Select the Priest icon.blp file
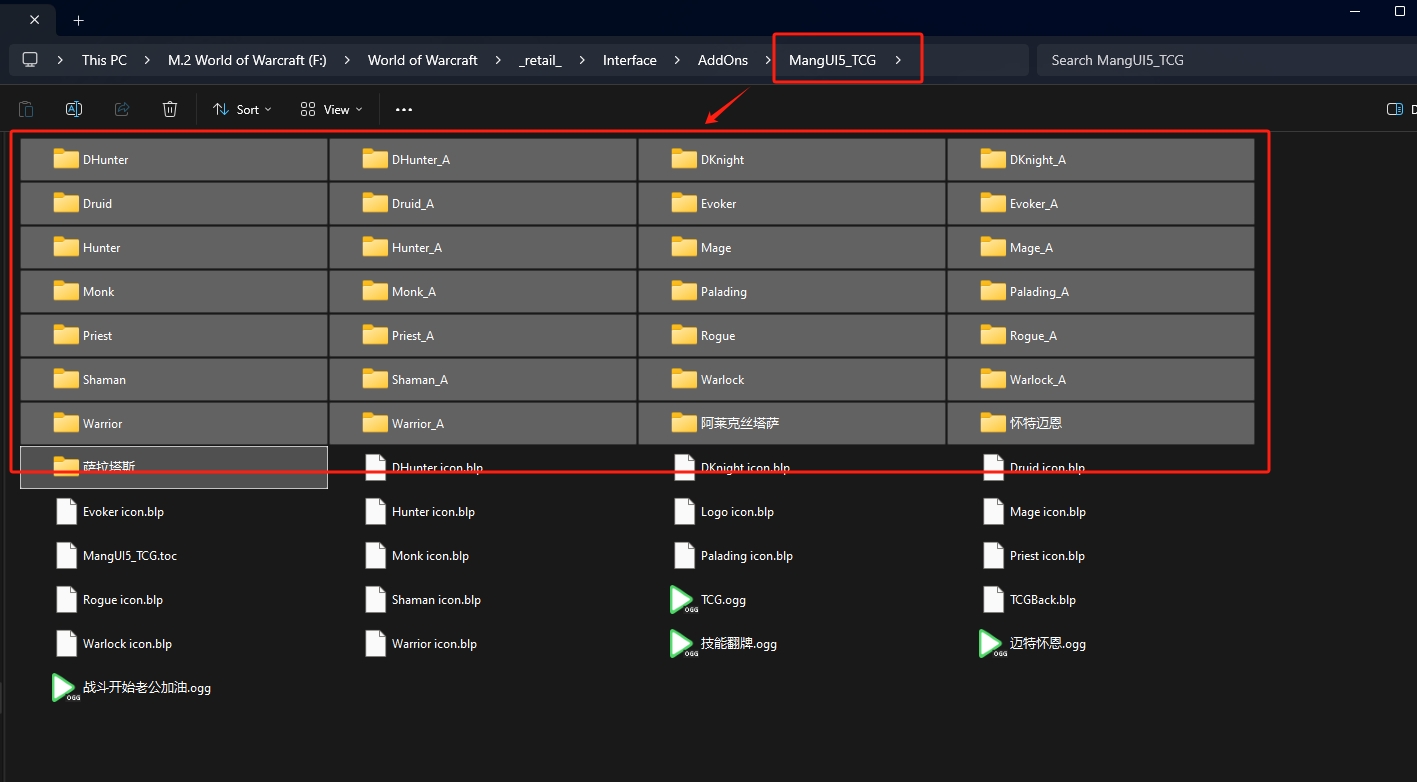The image size is (1417, 782). 1101,555
